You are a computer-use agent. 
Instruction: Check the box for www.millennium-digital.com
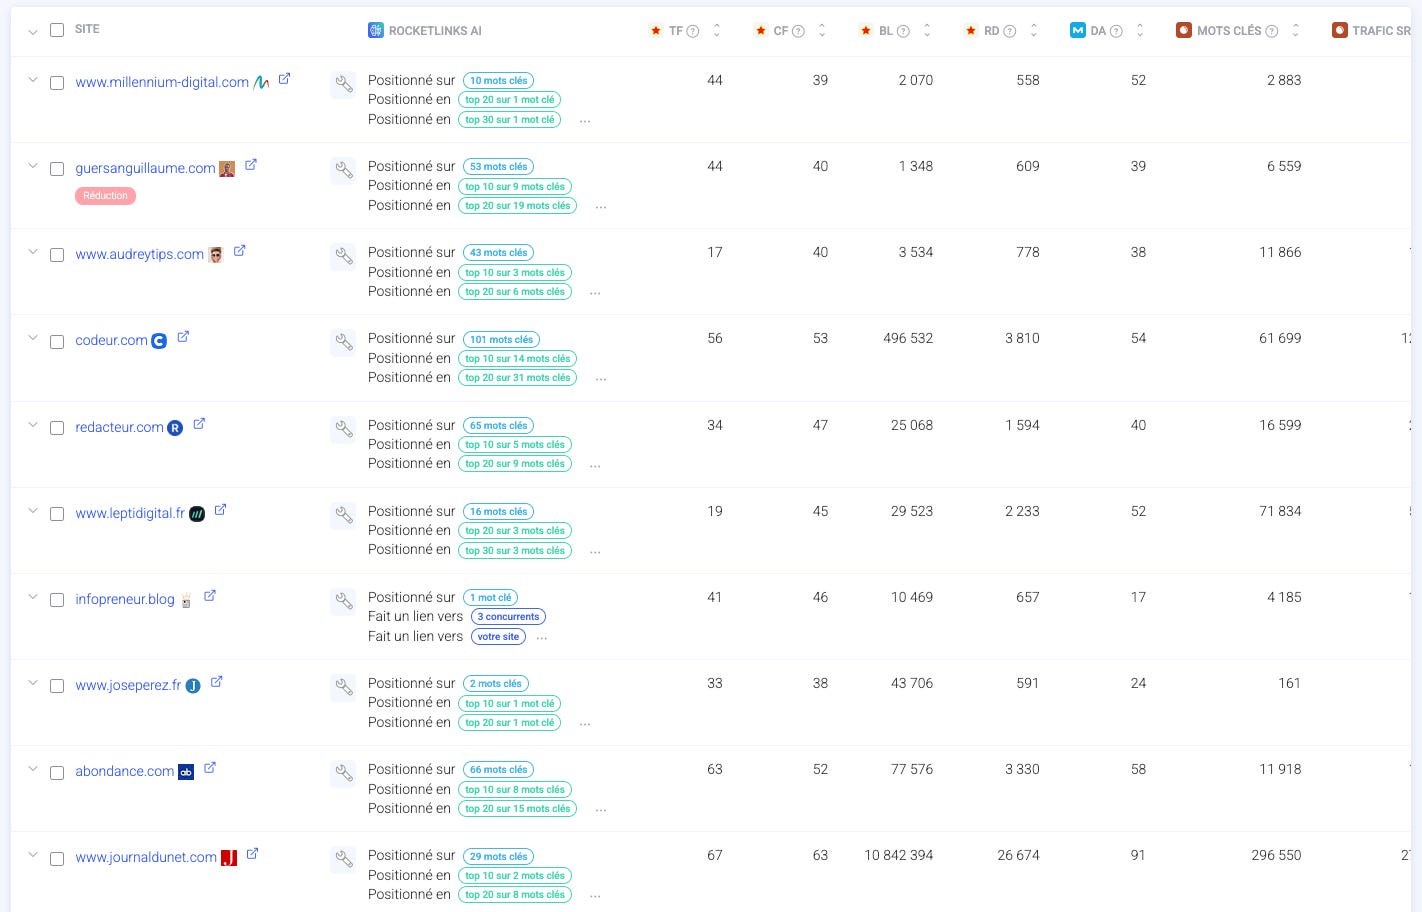(57, 83)
